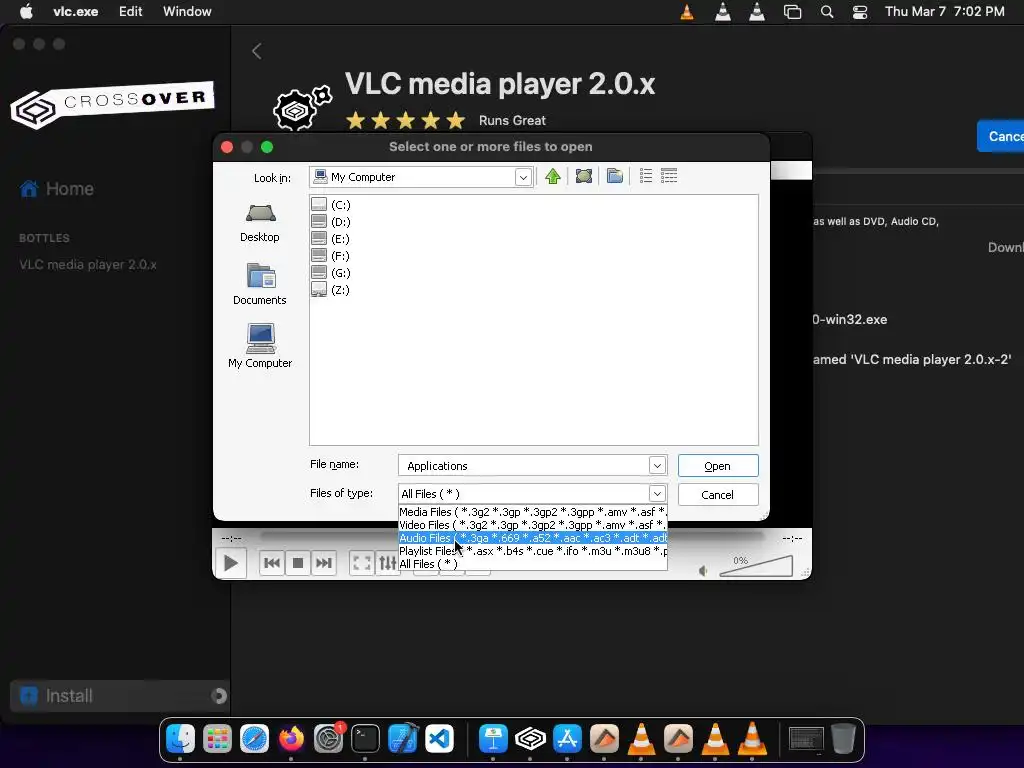Screen dimensions: 1024x768
Task: Select the (G:) drive
Action: pos(331,273)
